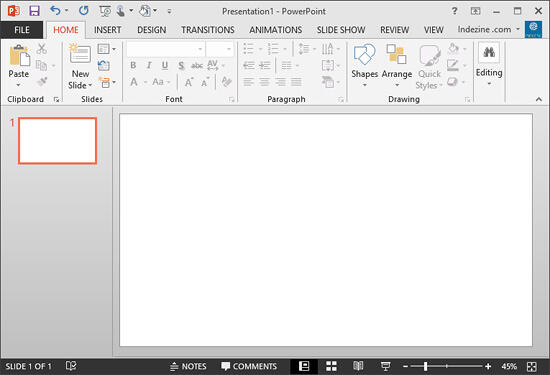Decrease the font size
This screenshot has height=375, width=550.
click(204, 82)
